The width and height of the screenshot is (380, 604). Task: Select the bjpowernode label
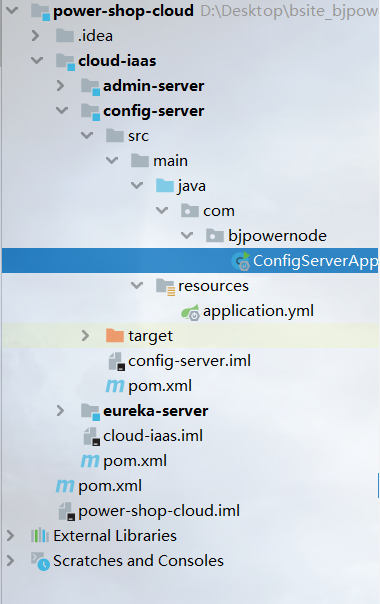tap(277, 236)
